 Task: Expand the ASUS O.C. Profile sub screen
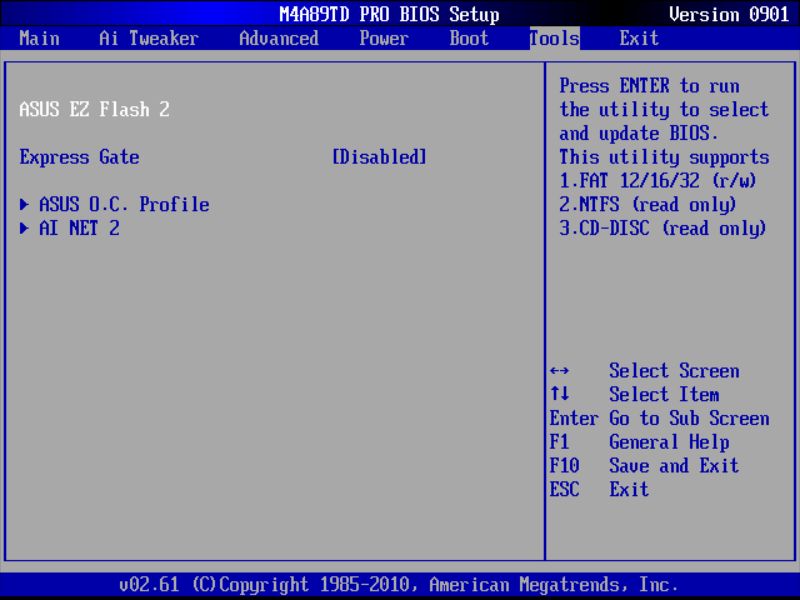(122, 204)
